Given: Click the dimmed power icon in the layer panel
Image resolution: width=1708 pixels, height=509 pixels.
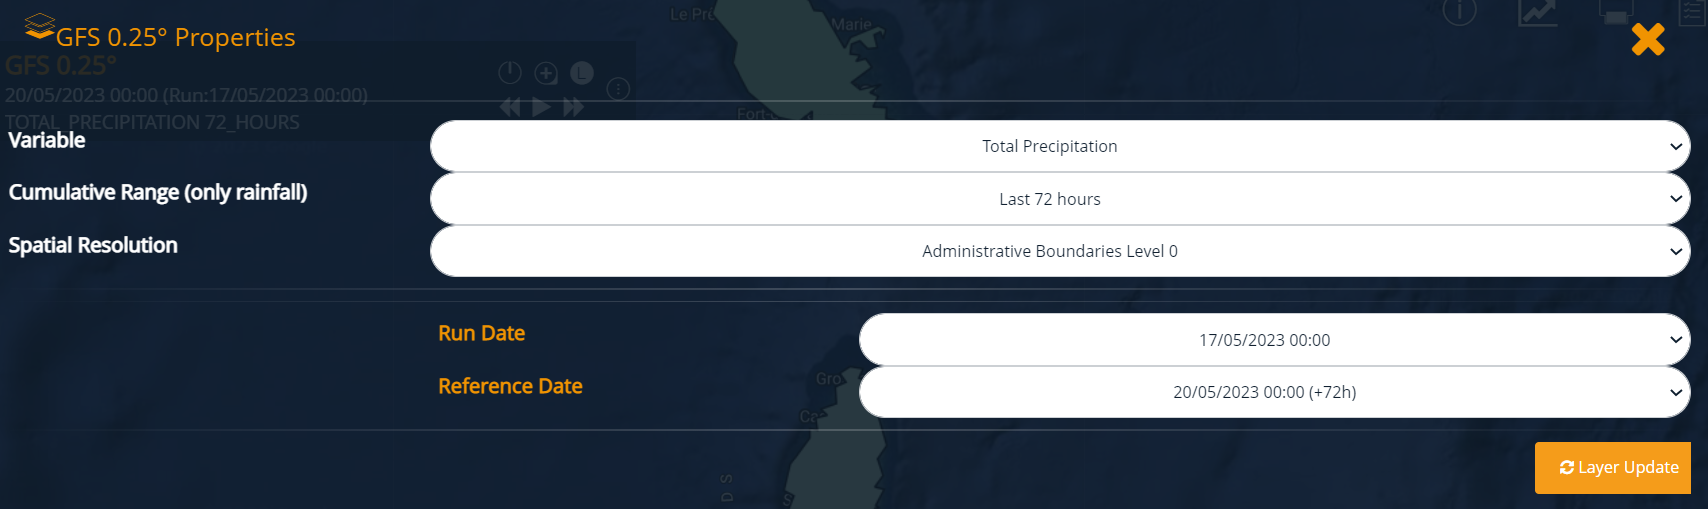Looking at the screenshot, I should (510, 72).
